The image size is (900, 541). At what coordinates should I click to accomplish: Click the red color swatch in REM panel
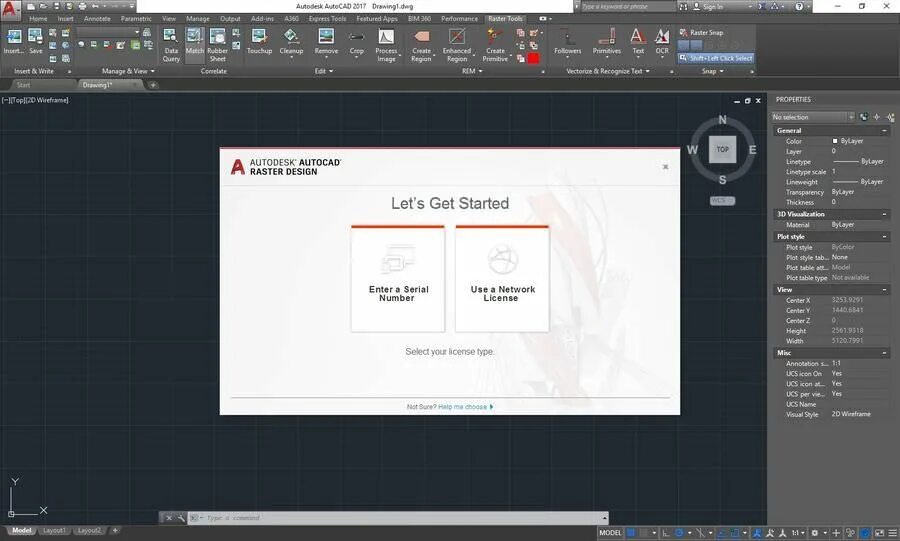533,59
